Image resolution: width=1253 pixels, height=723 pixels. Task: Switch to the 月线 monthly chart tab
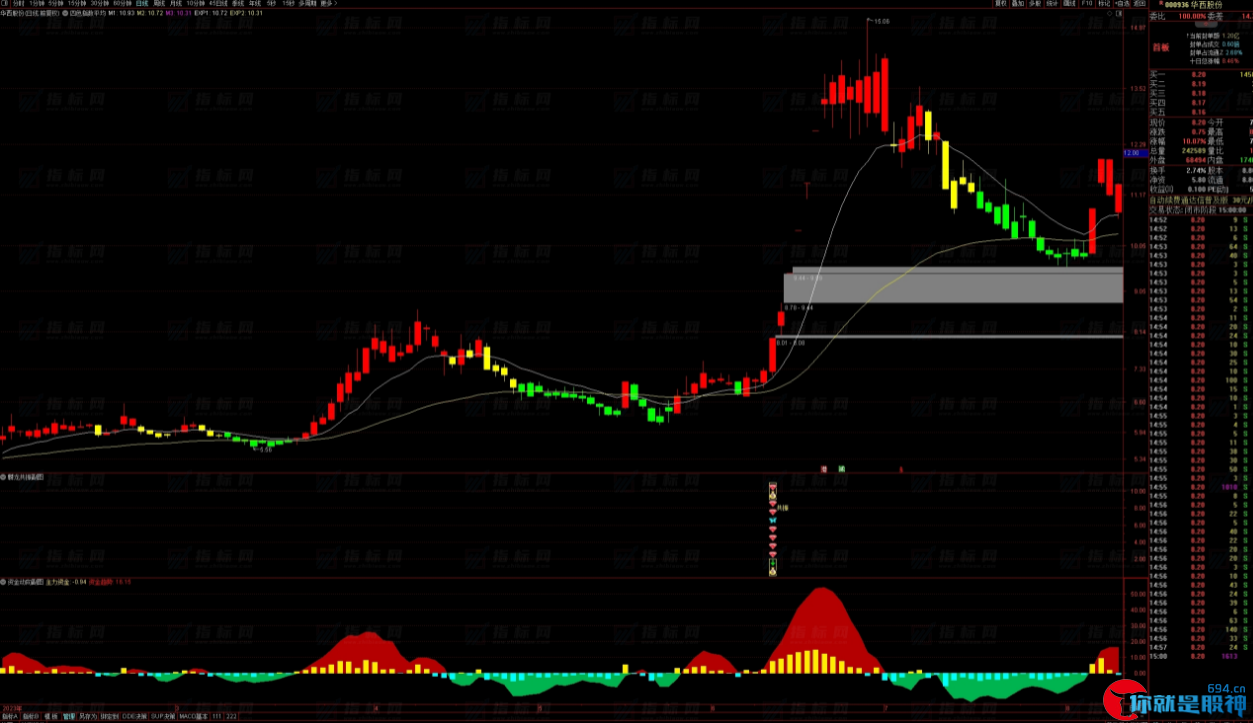(176, 4)
